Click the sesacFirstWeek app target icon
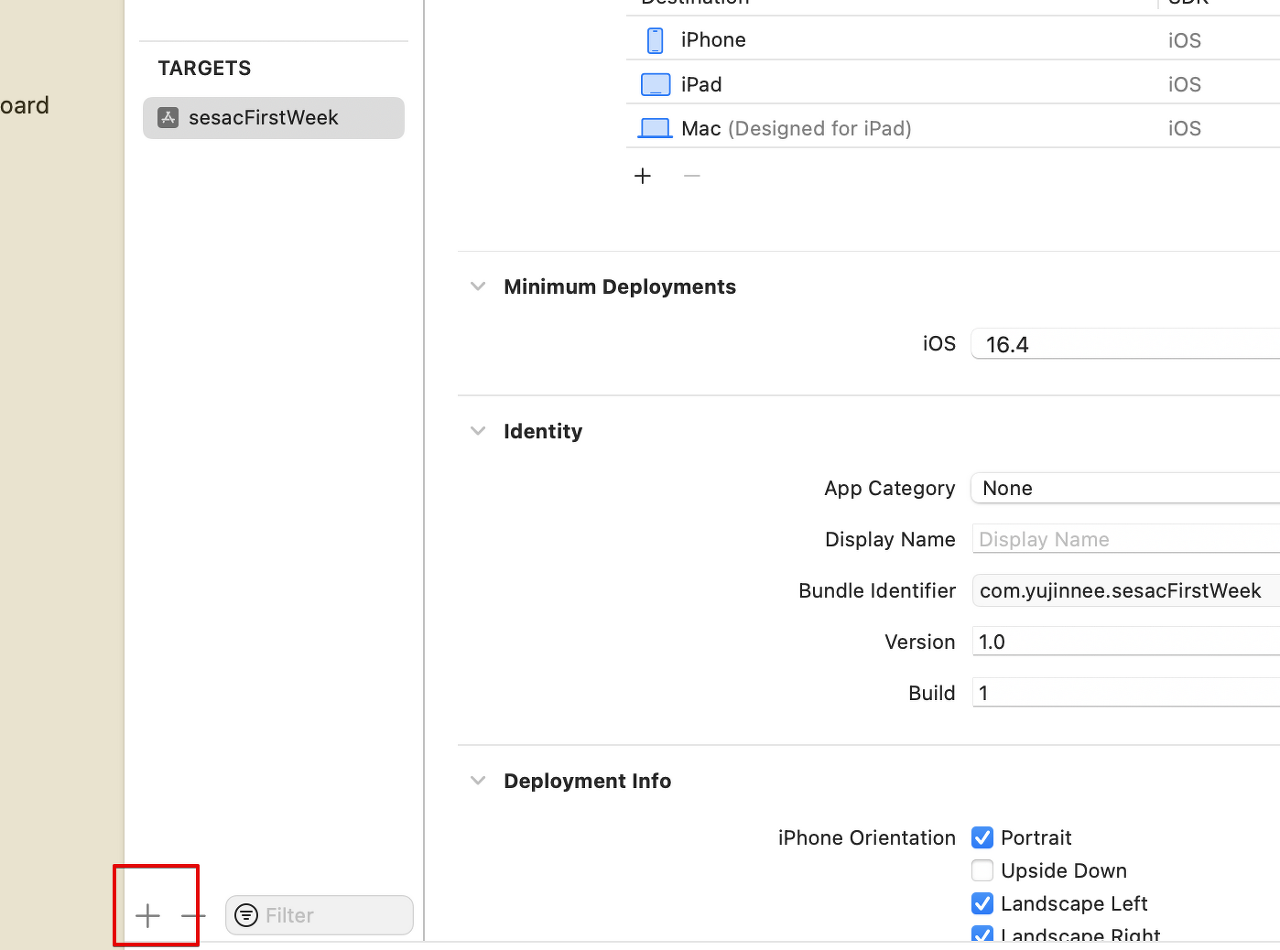The image size is (1280, 950). point(168,118)
